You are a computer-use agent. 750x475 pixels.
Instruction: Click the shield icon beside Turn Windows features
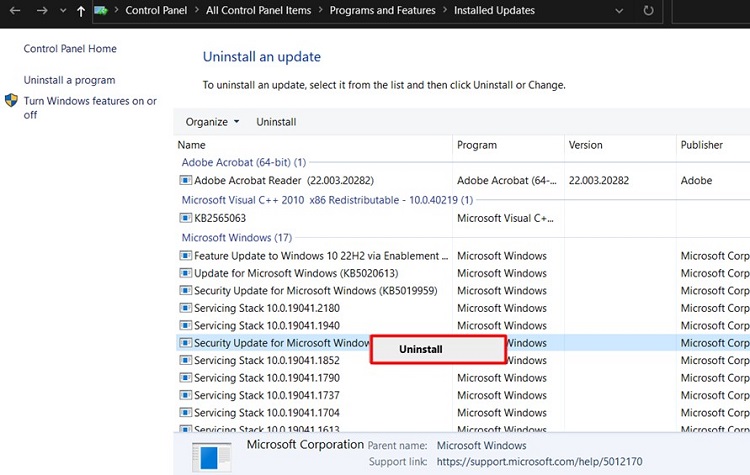tap(11, 101)
